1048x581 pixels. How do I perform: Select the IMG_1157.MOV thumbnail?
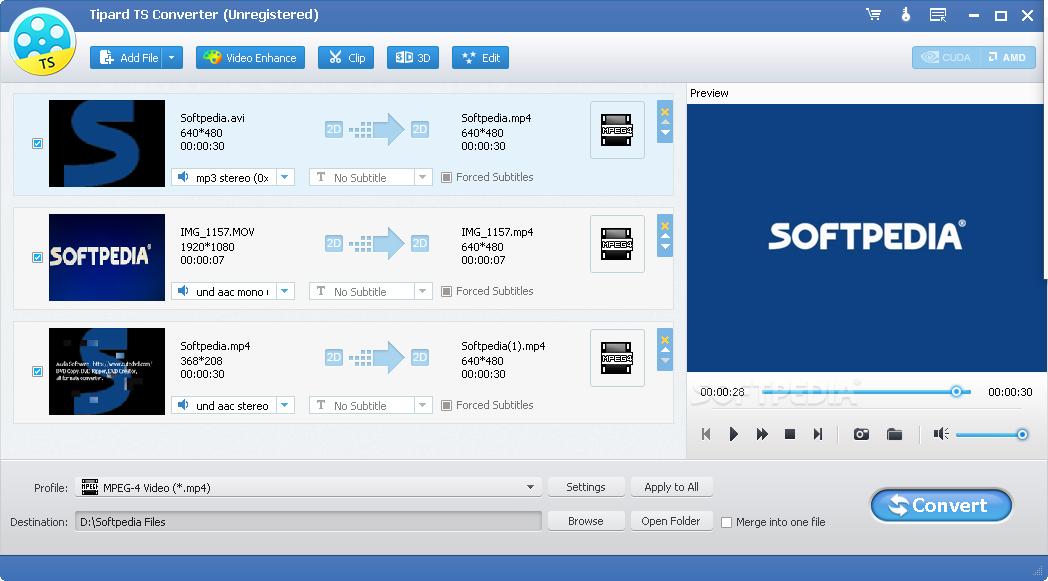click(x=107, y=257)
